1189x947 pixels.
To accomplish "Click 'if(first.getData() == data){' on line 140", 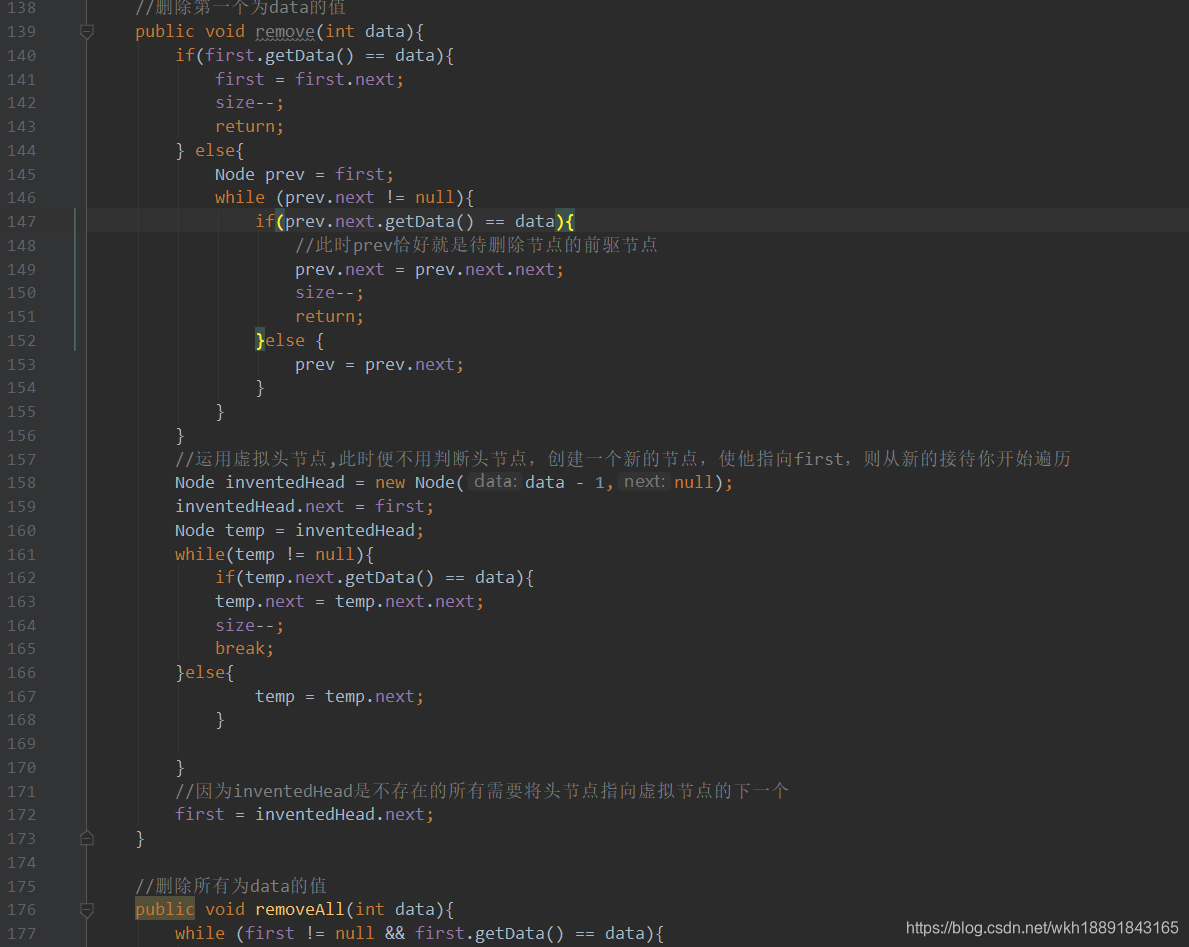I will tap(315, 56).
